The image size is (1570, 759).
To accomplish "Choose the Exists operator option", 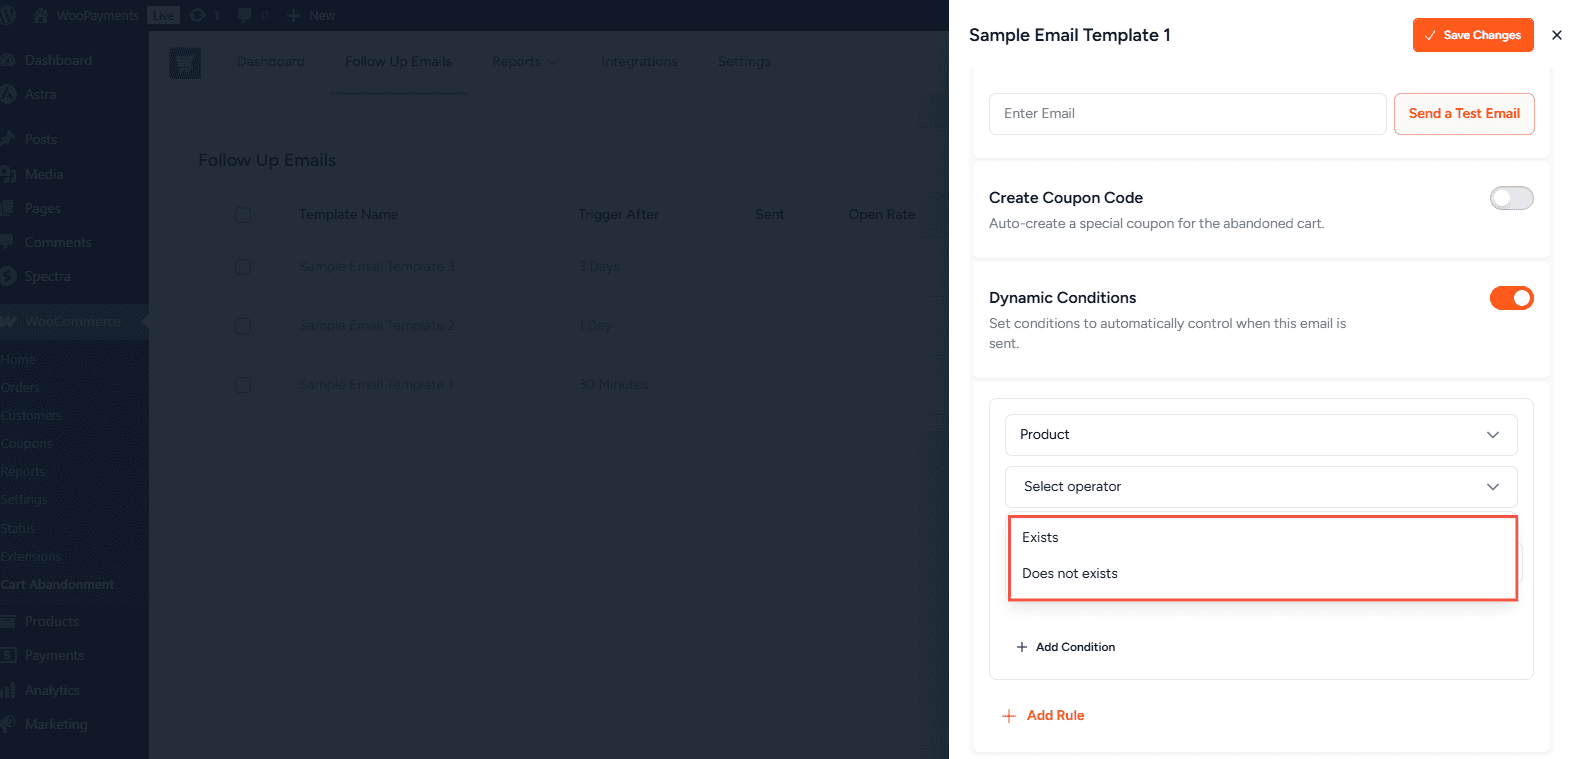I will coord(1040,538).
